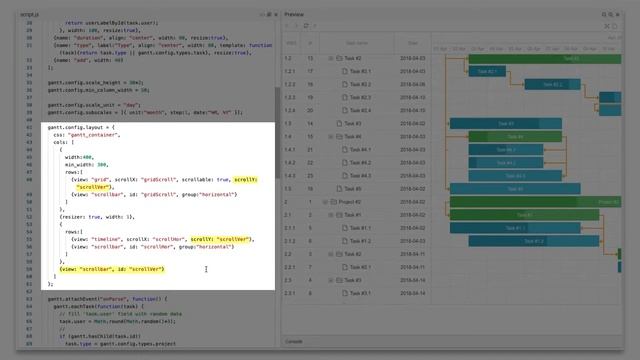The height and width of the screenshot is (360, 640).
Task: Click start date 2018-04-06 of Task #2.2
Action: (413, 84)
